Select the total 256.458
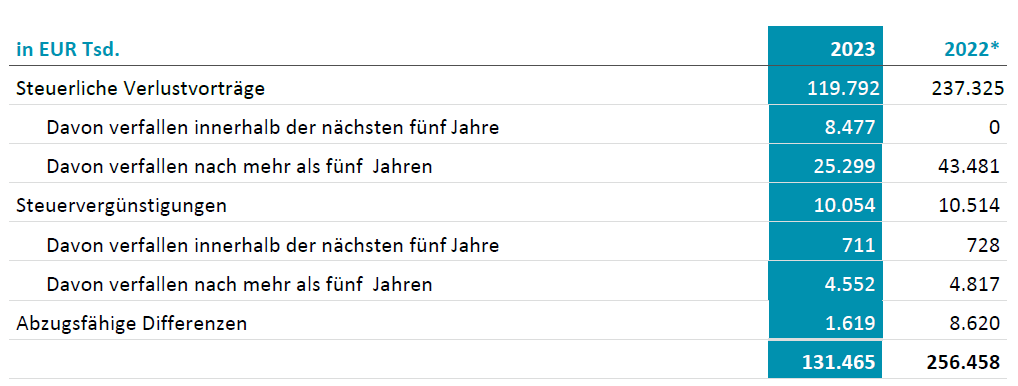The width and height of the screenshot is (1018, 386). [964, 362]
